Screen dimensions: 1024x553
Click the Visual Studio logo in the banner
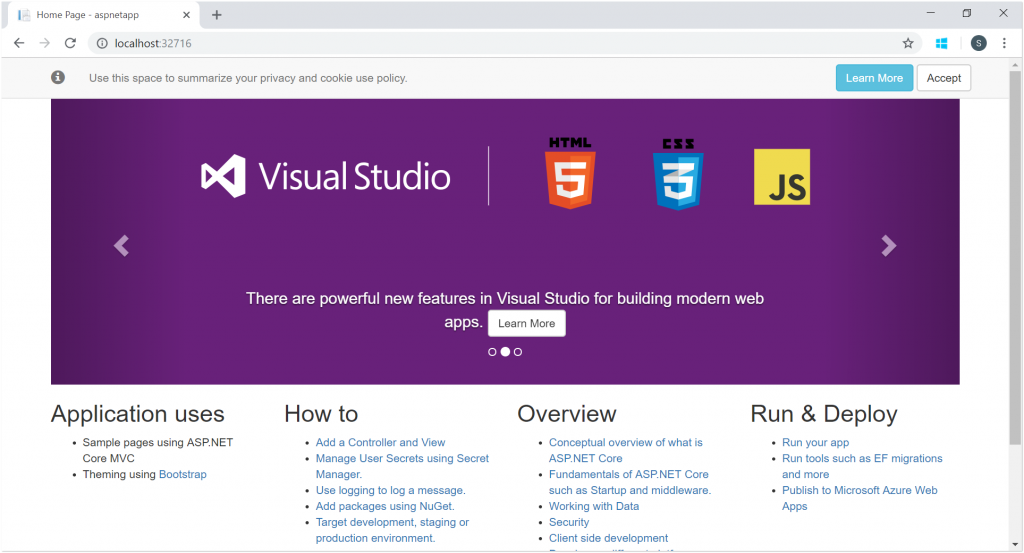[325, 176]
